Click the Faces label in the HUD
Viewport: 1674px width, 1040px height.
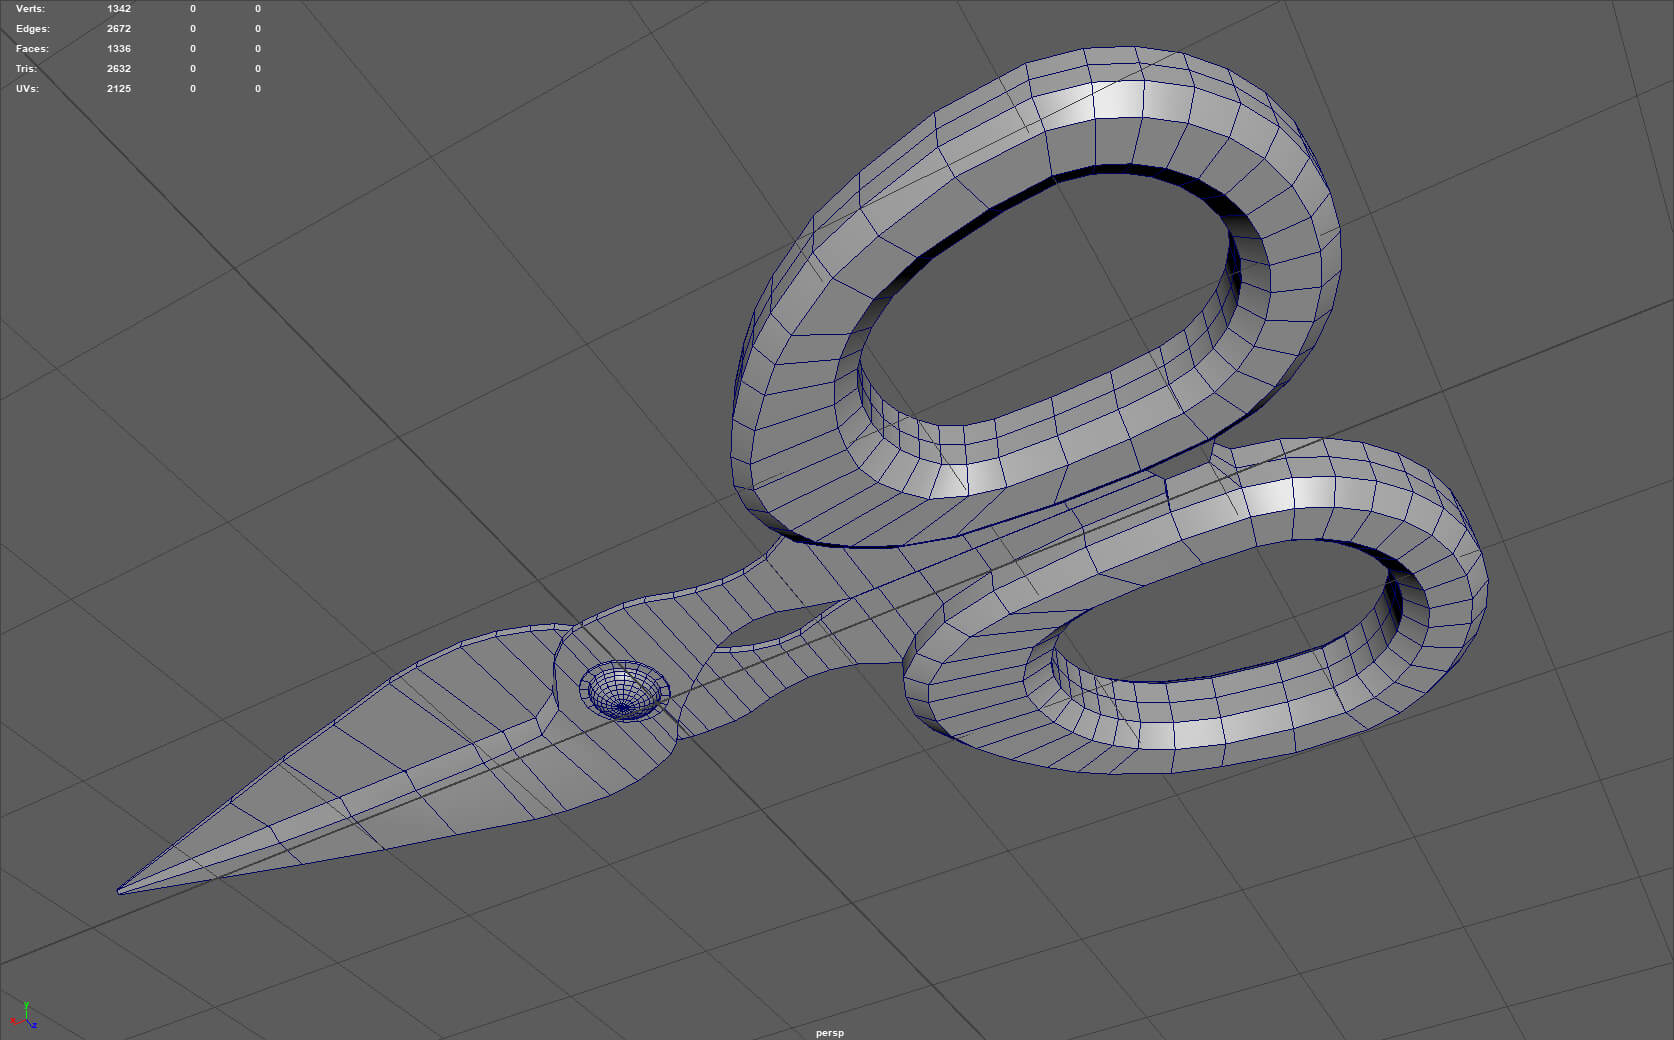point(32,49)
